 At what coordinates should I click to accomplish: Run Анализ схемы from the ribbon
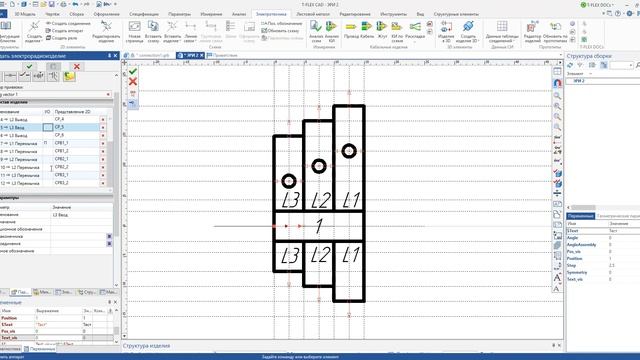click(x=316, y=31)
